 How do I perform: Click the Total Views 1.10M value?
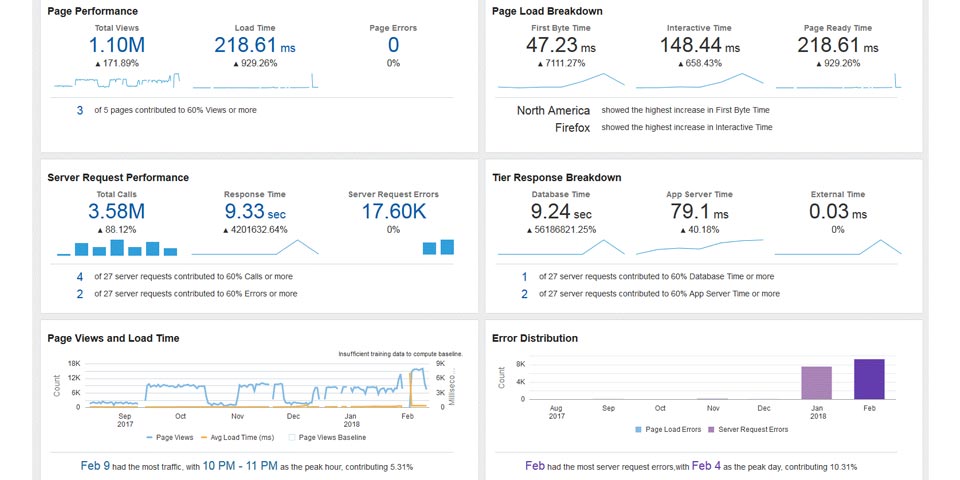point(117,45)
